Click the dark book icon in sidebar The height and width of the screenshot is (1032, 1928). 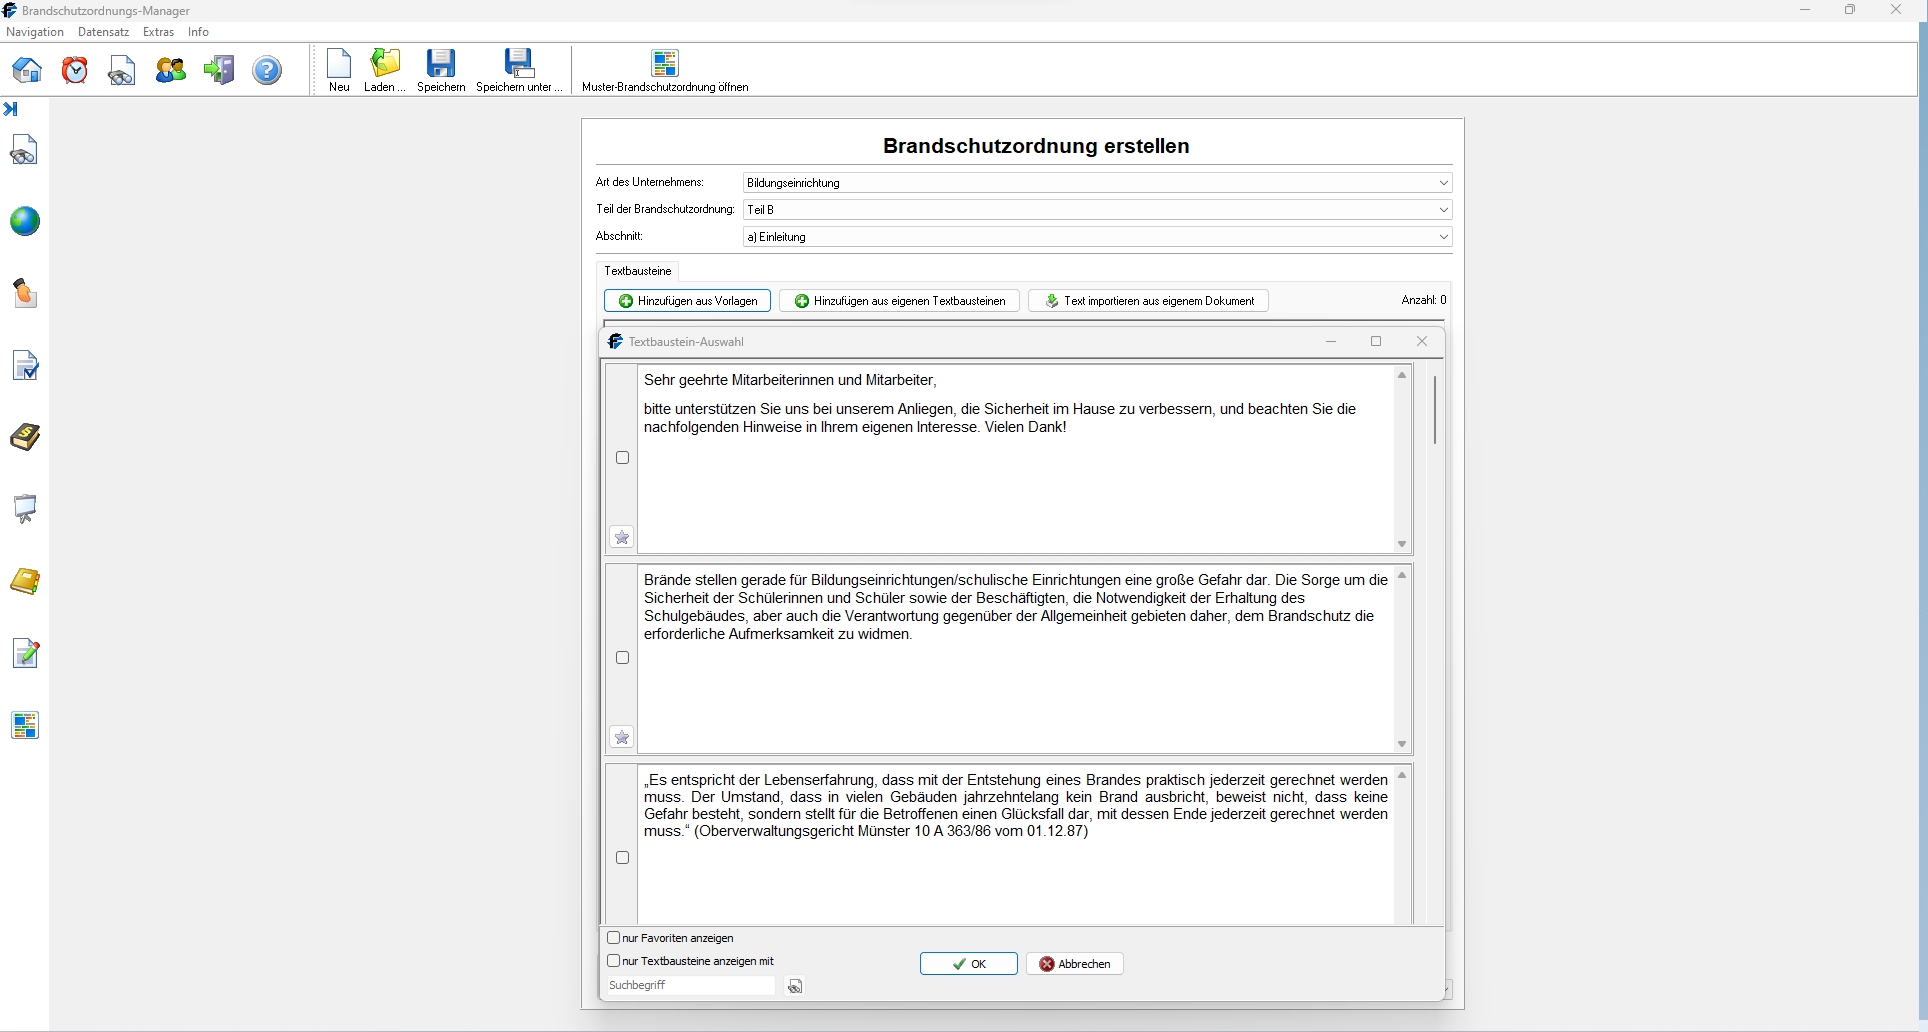(x=25, y=438)
